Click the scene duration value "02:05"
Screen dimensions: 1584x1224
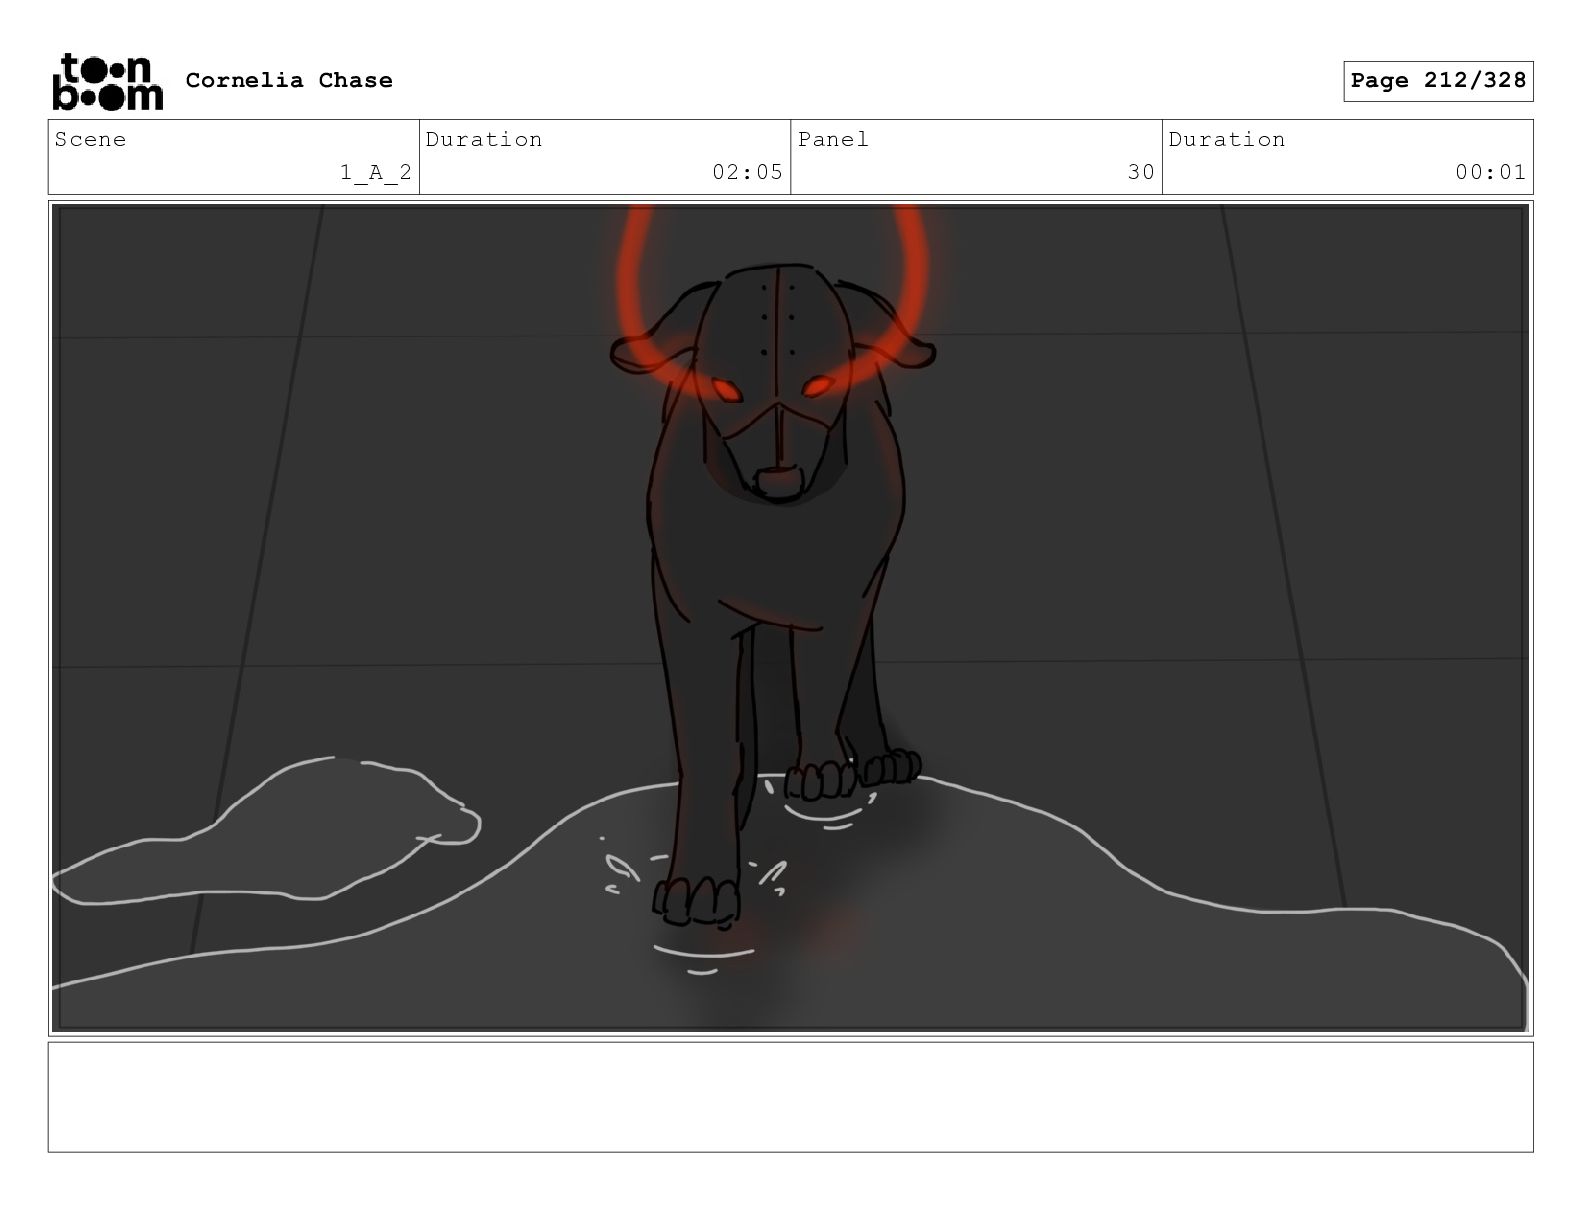pos(747,172)
